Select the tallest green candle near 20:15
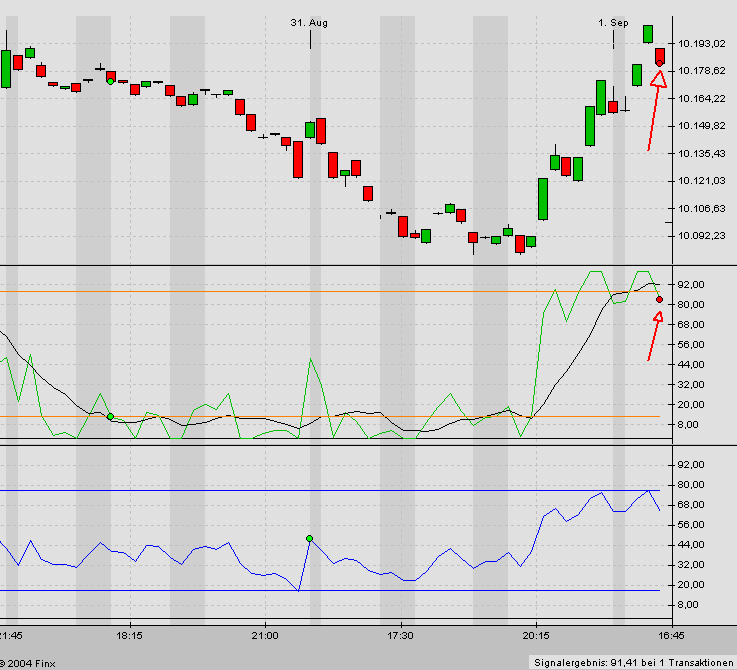 543,199
